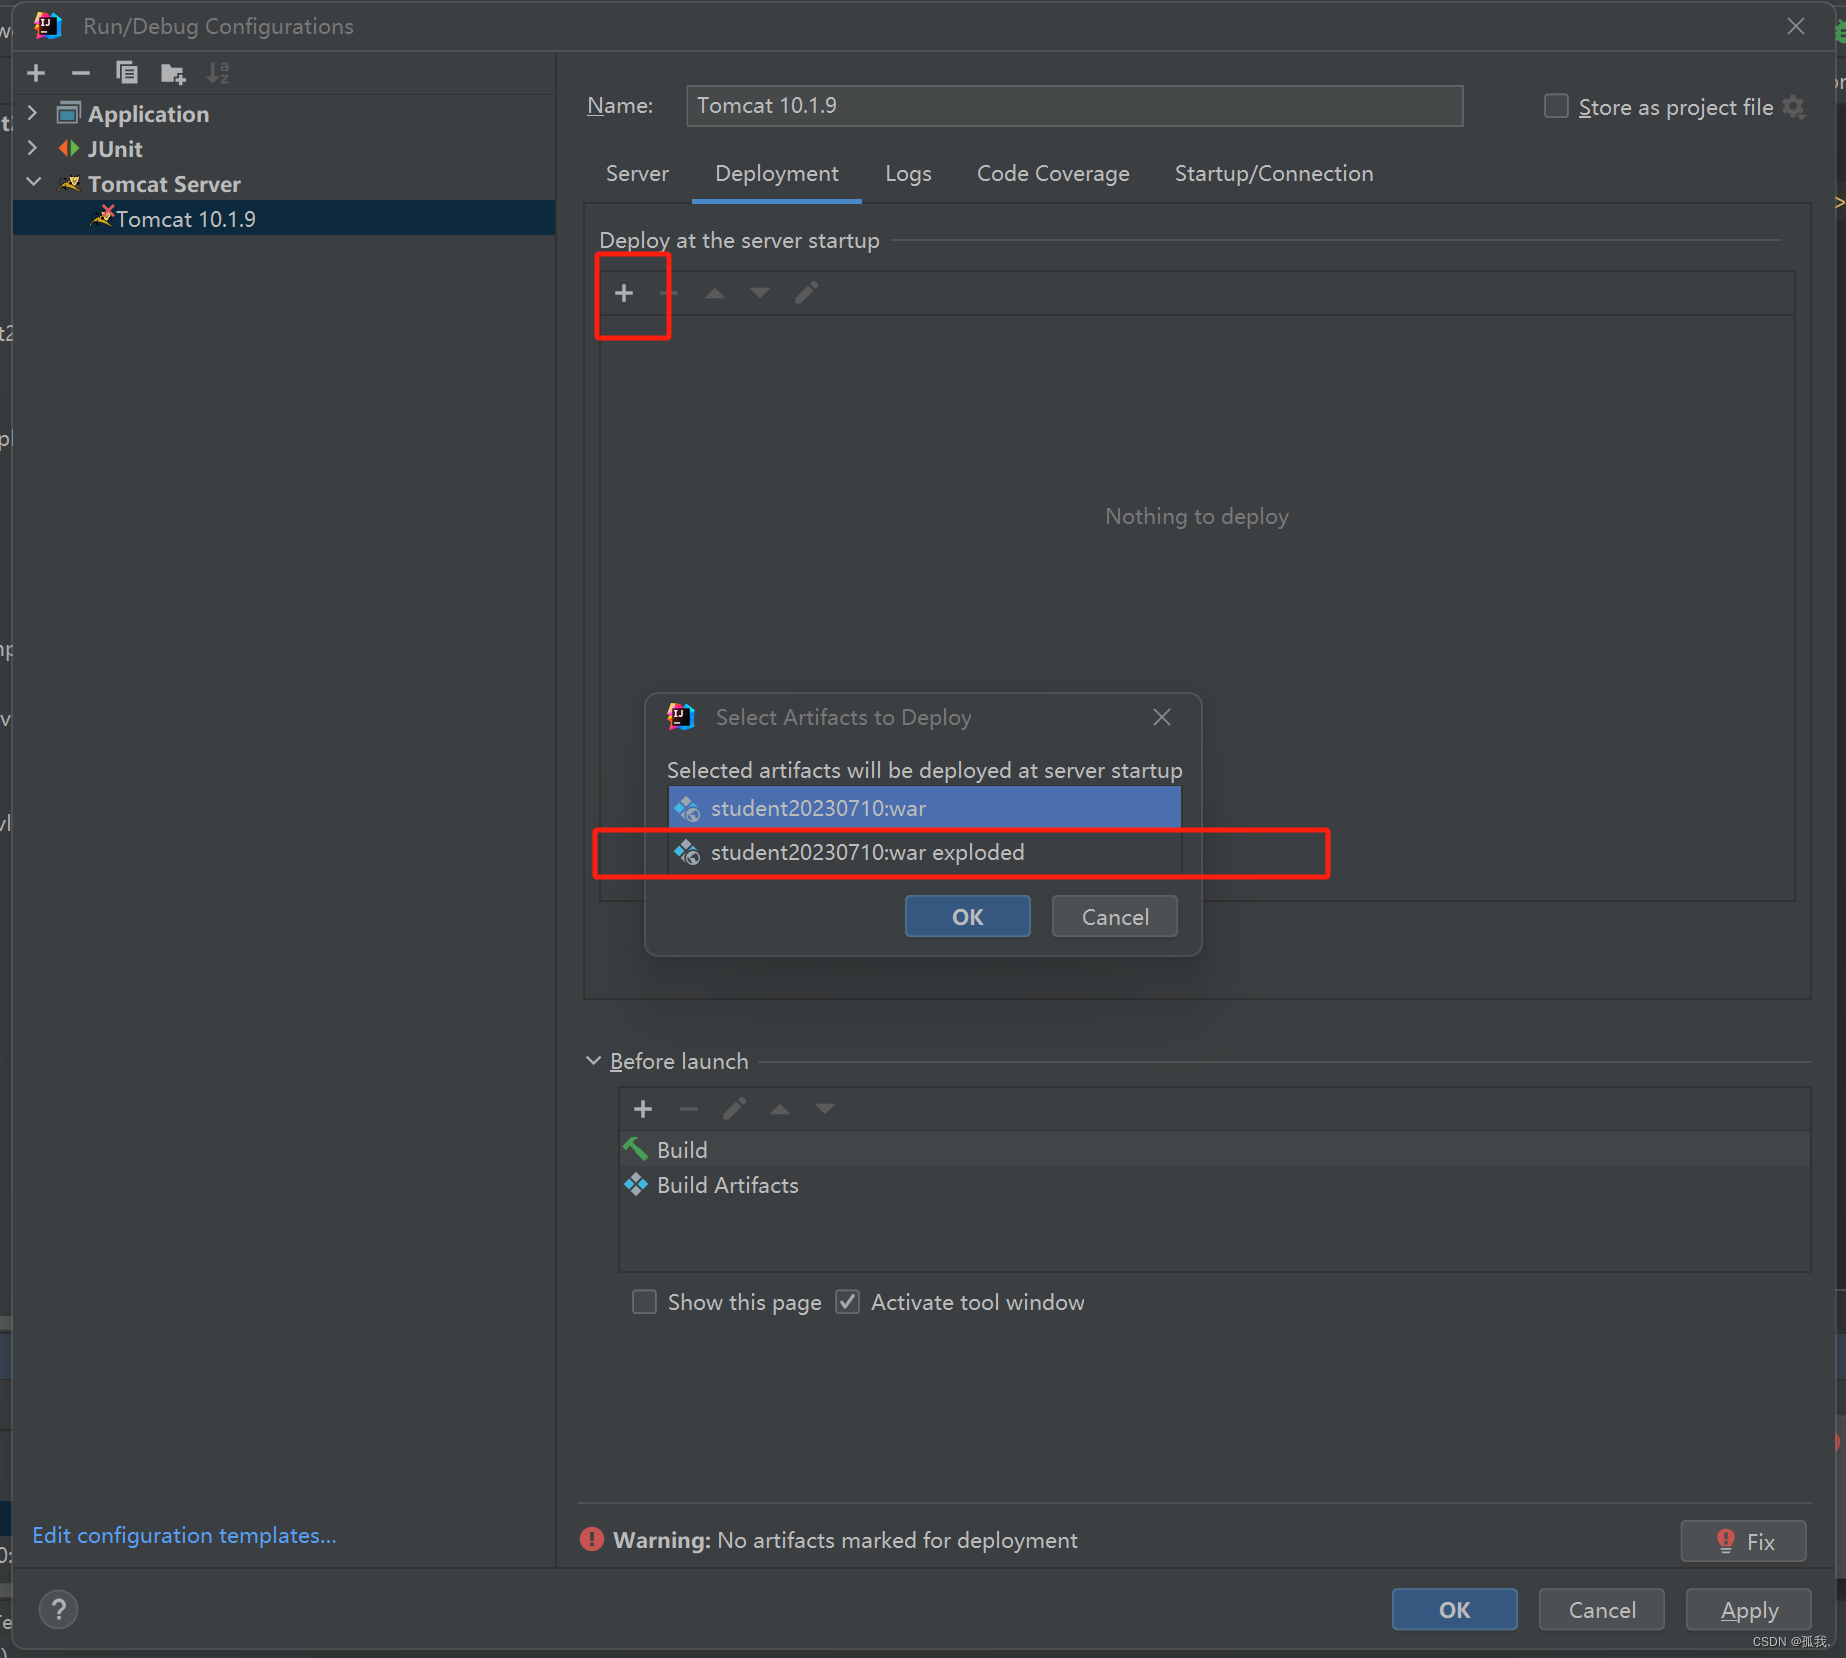This screenshot has height=1658, width=1846.
Task: Open Edit configuration templates link
Action: [184, 1535]
